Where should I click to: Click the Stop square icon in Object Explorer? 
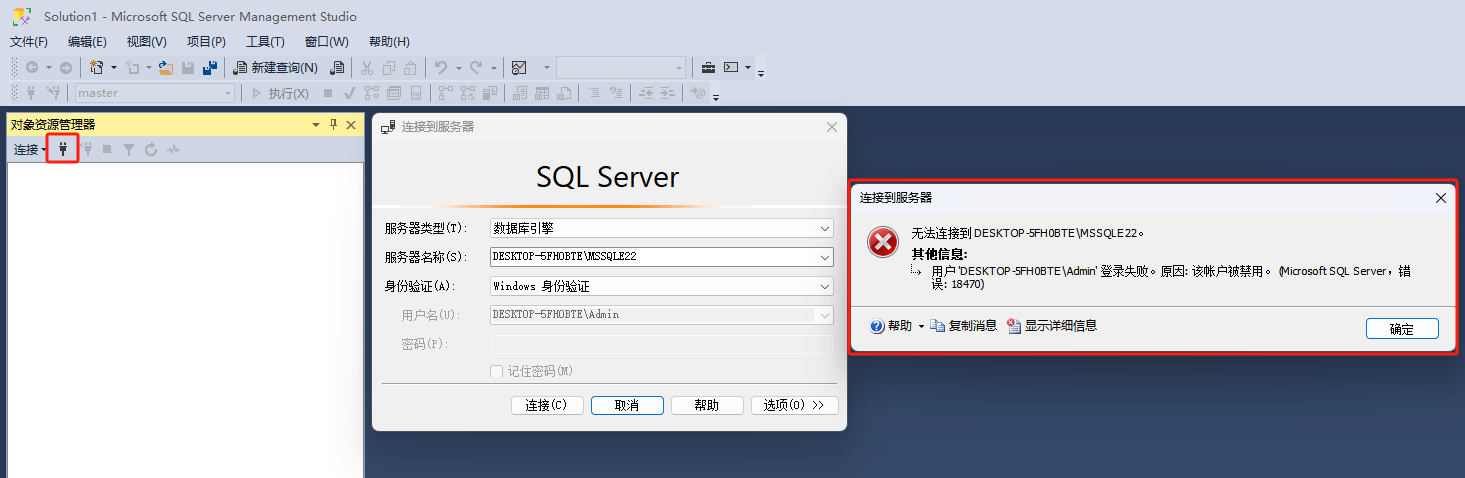point(107,149)
